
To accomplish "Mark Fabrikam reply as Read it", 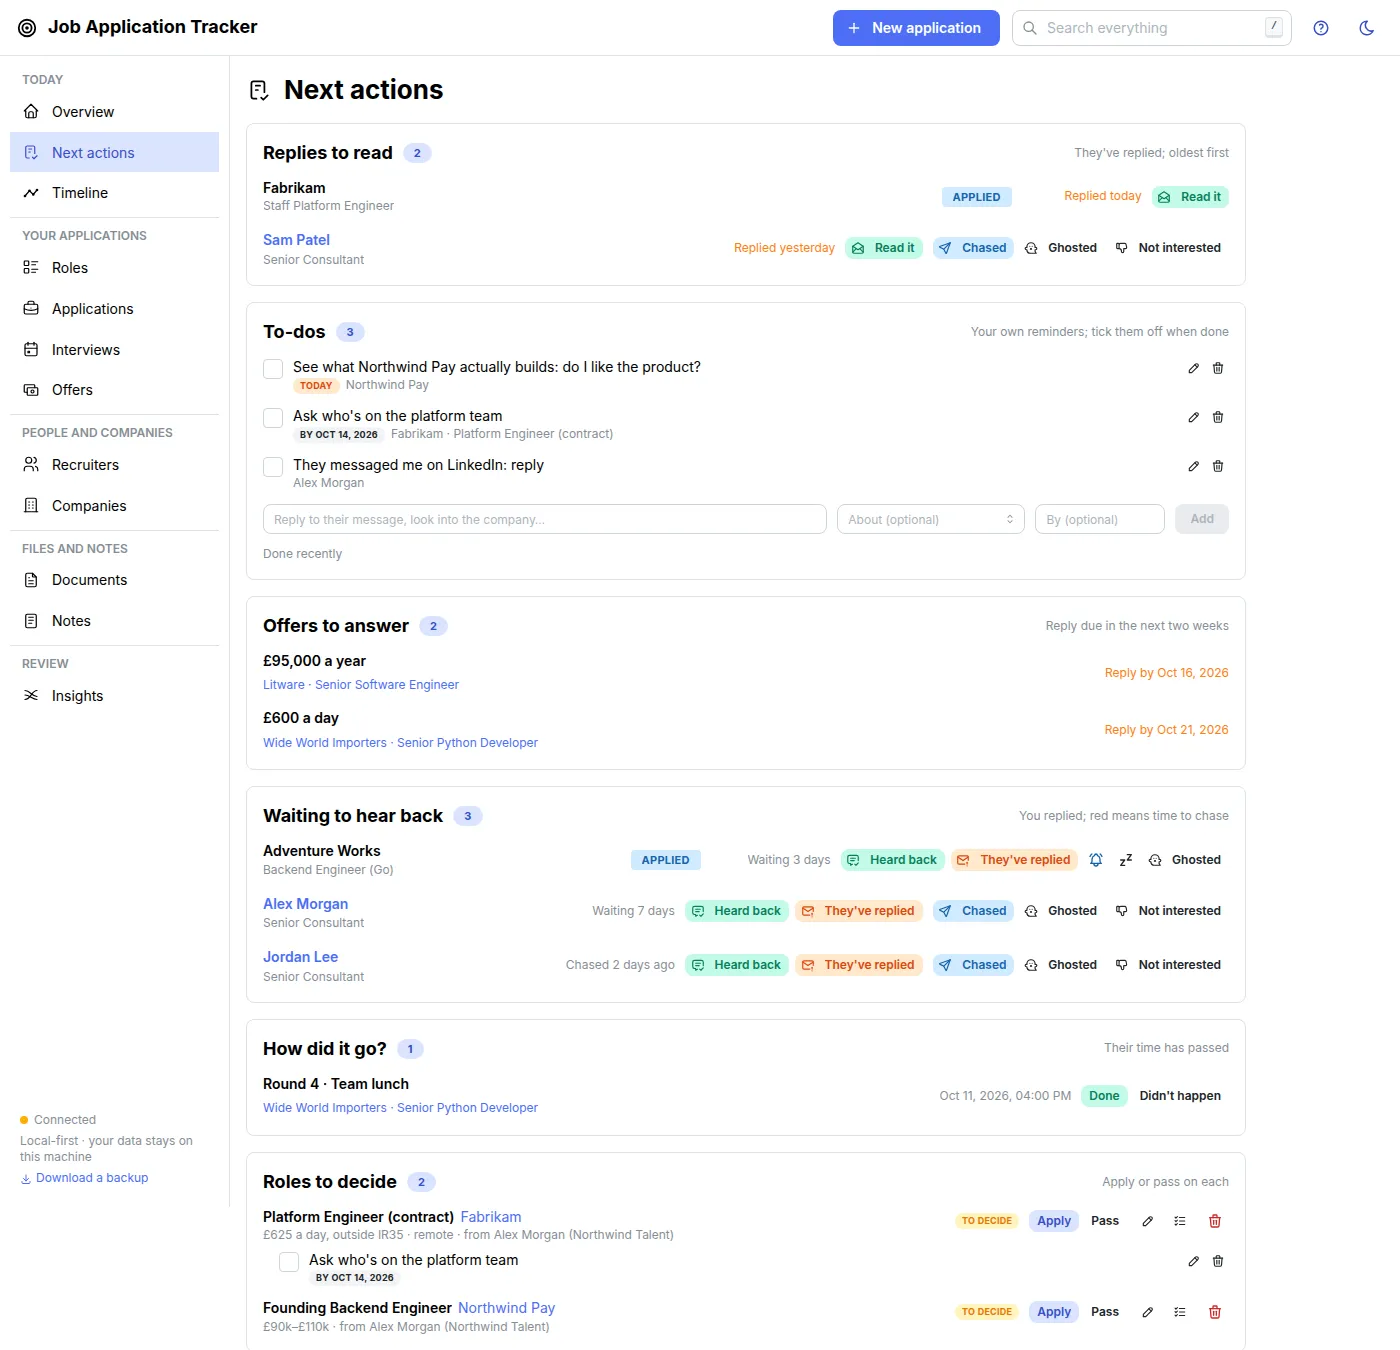I will 1190,197.
